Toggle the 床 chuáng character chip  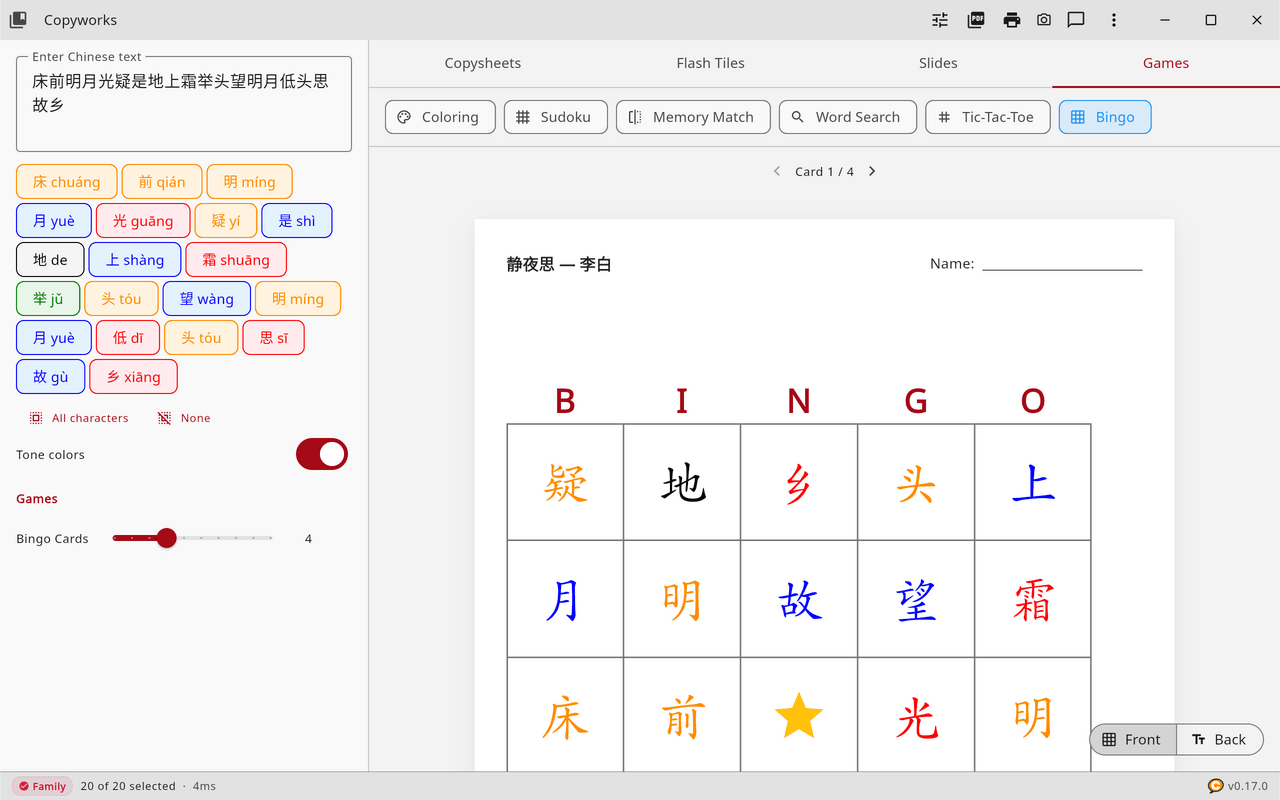67,182
